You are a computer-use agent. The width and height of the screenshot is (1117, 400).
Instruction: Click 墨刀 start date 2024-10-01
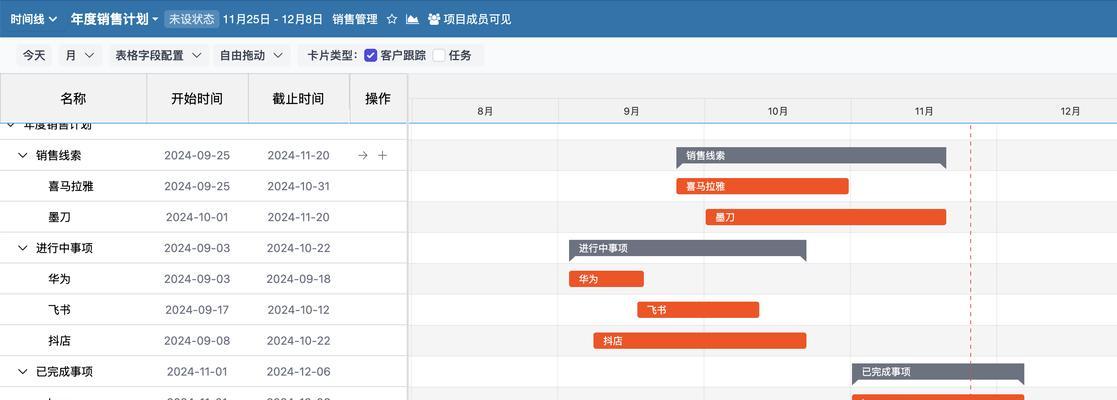point(197,217)
